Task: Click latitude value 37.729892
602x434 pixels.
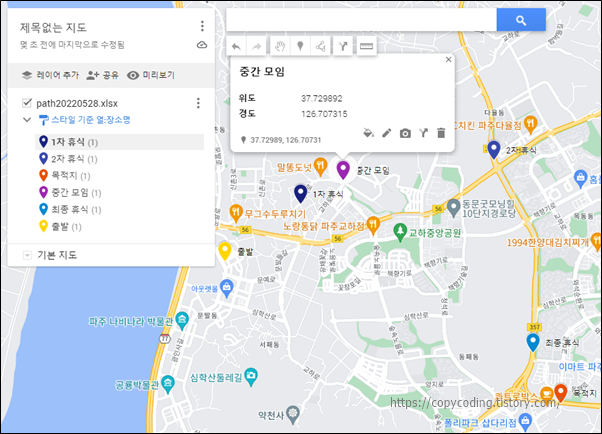Action: click(x=321, y=99)
